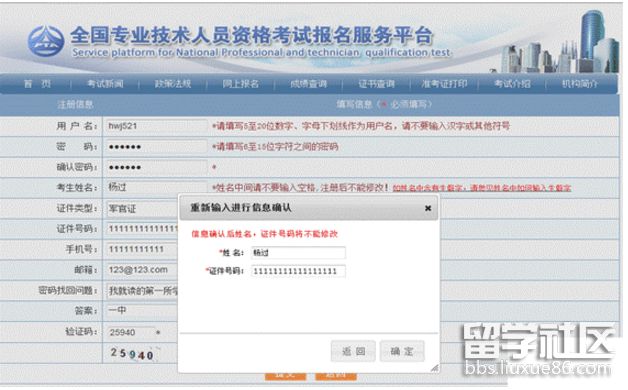Click the 邮箱 field with 123@123.com

(x=142, y=270)
